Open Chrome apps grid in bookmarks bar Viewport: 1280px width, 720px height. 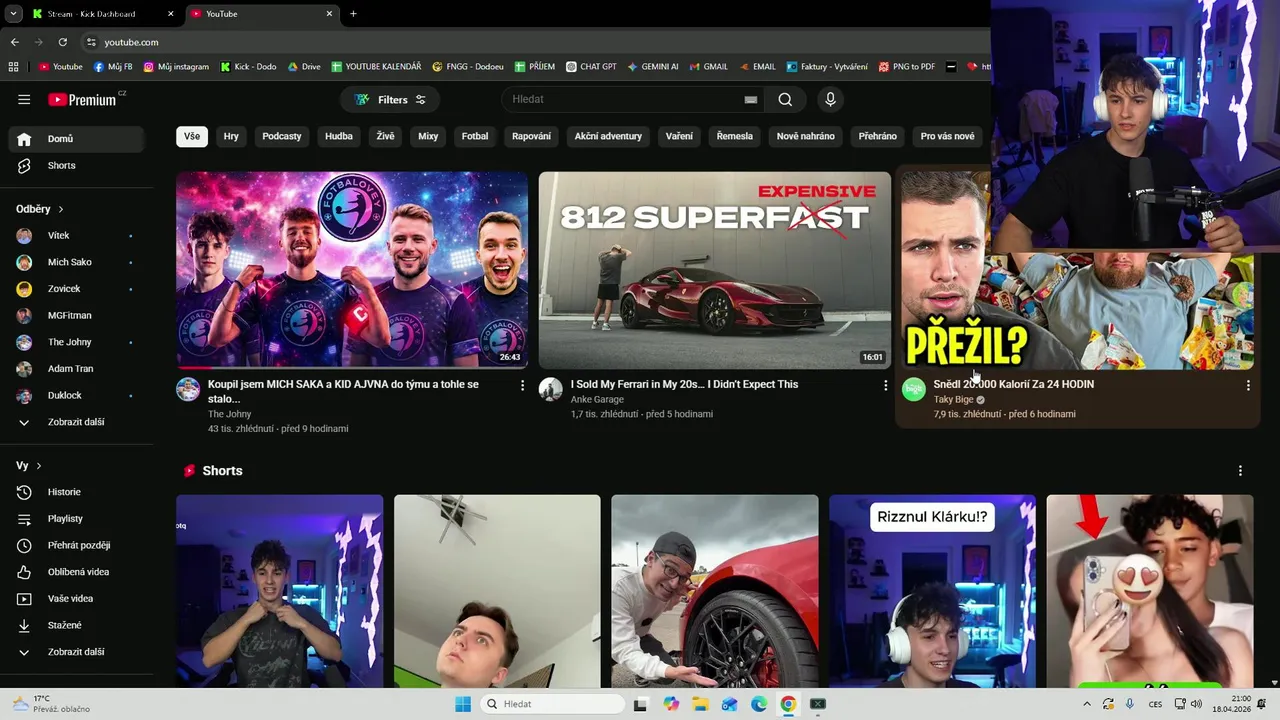pyautogui.click(x=13, y=67)
